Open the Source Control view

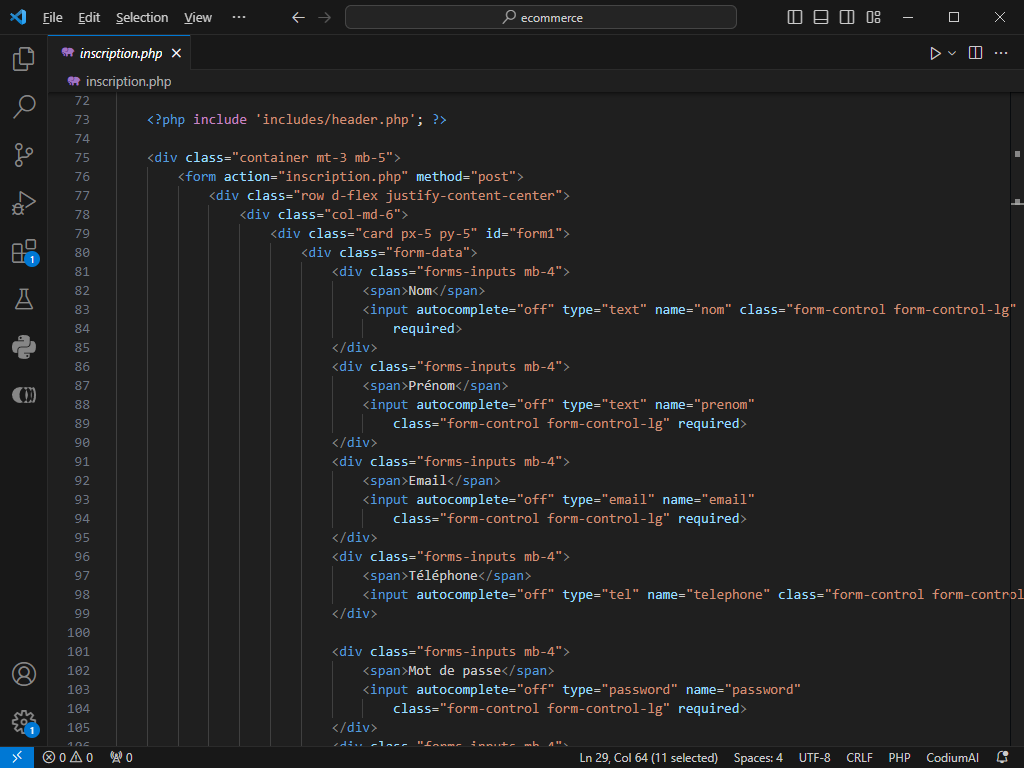point(24,155)
